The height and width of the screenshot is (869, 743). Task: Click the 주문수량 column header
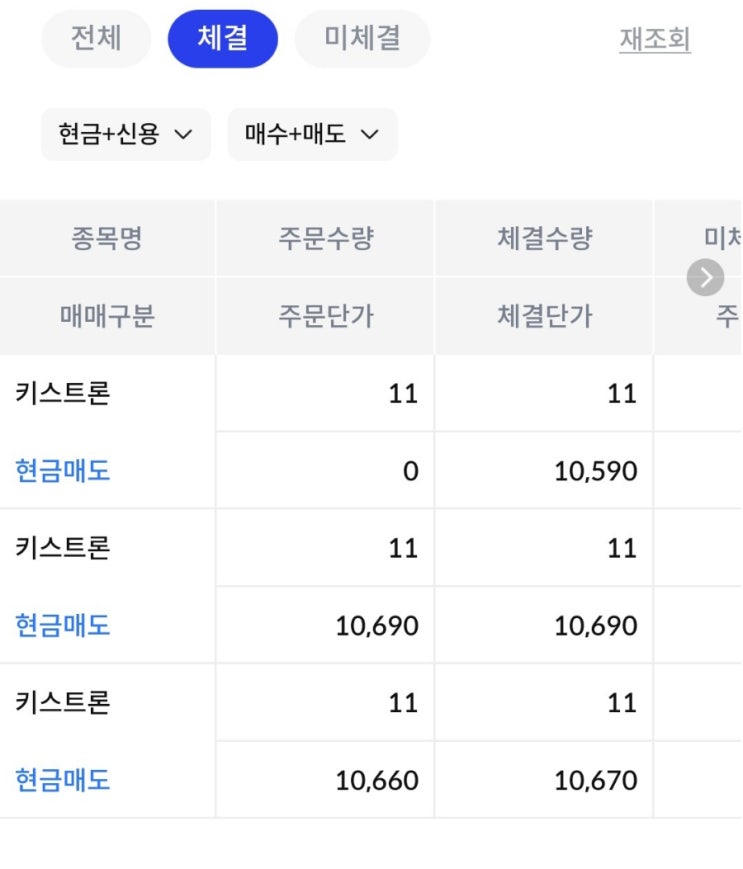coord(325,239)
